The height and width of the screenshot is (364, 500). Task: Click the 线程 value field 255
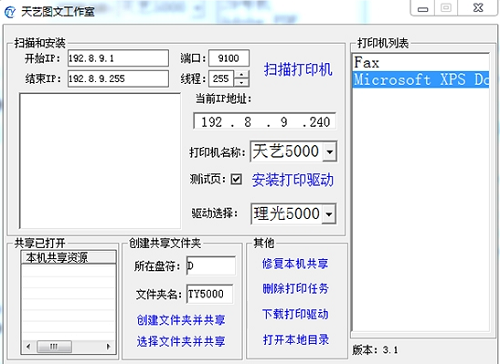coord(221,79)
